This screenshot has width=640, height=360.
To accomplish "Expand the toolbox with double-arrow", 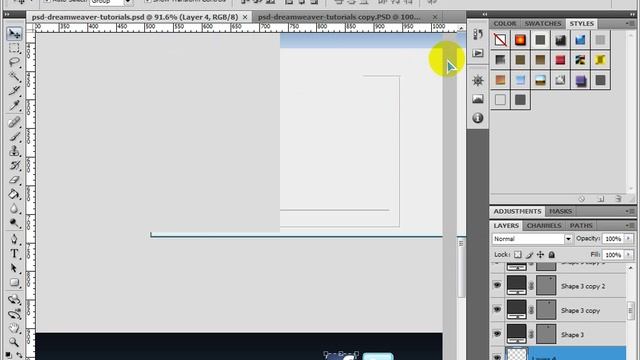I will point(7,14).
